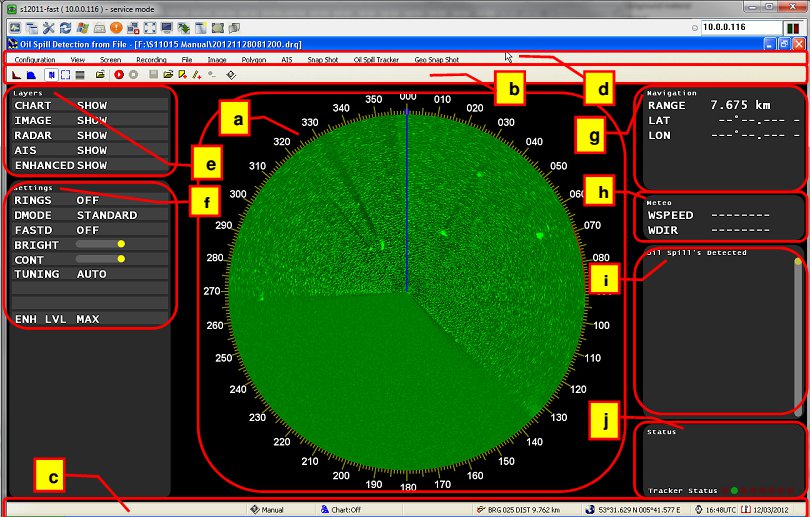811x517 pixels.
Task: Click the dashed rectangle selection icon
Action: pos(65,75)
